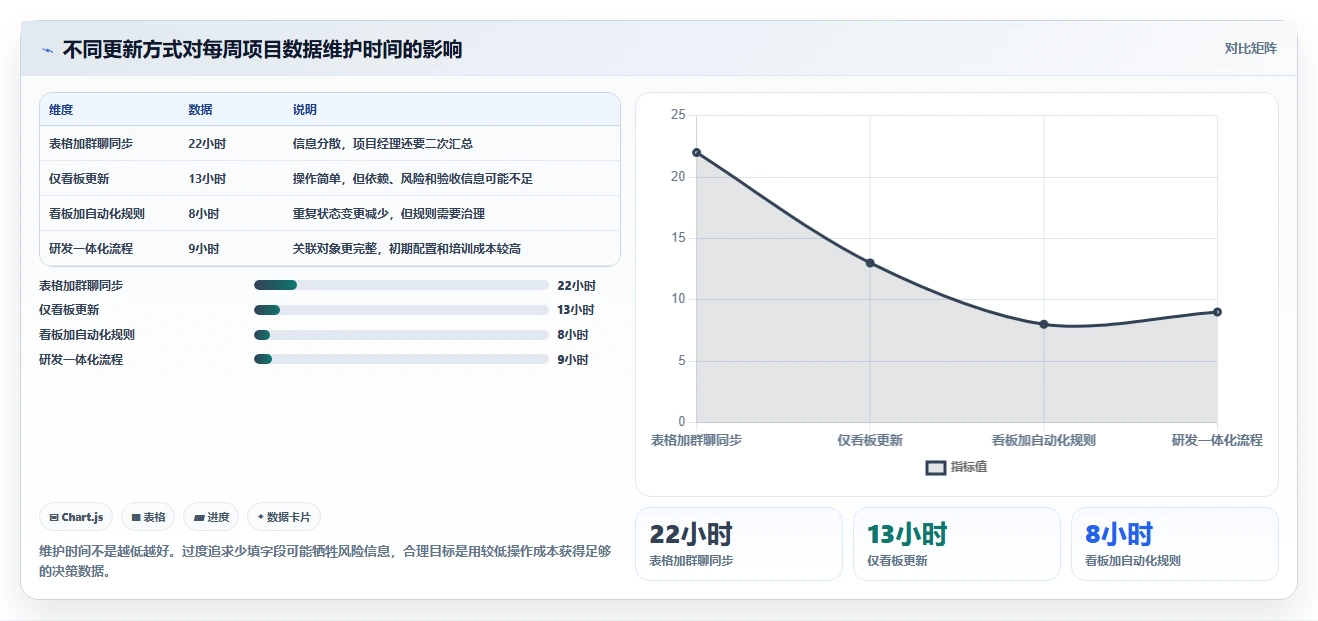Click the x-axis label 研发一体化流程
Image resolution: width=1318 pixels, height=621 pixels.
(1217, 440)
